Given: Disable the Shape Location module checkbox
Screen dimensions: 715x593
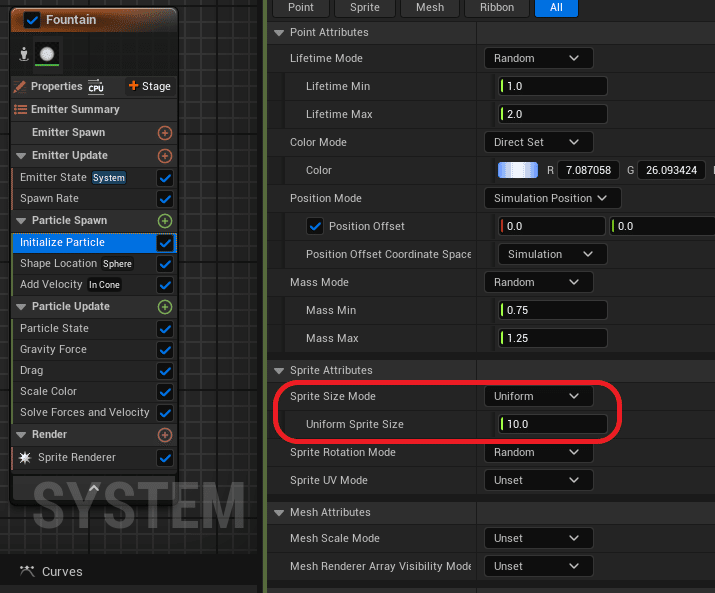Looking at the screenshot, I should point(165,264).
